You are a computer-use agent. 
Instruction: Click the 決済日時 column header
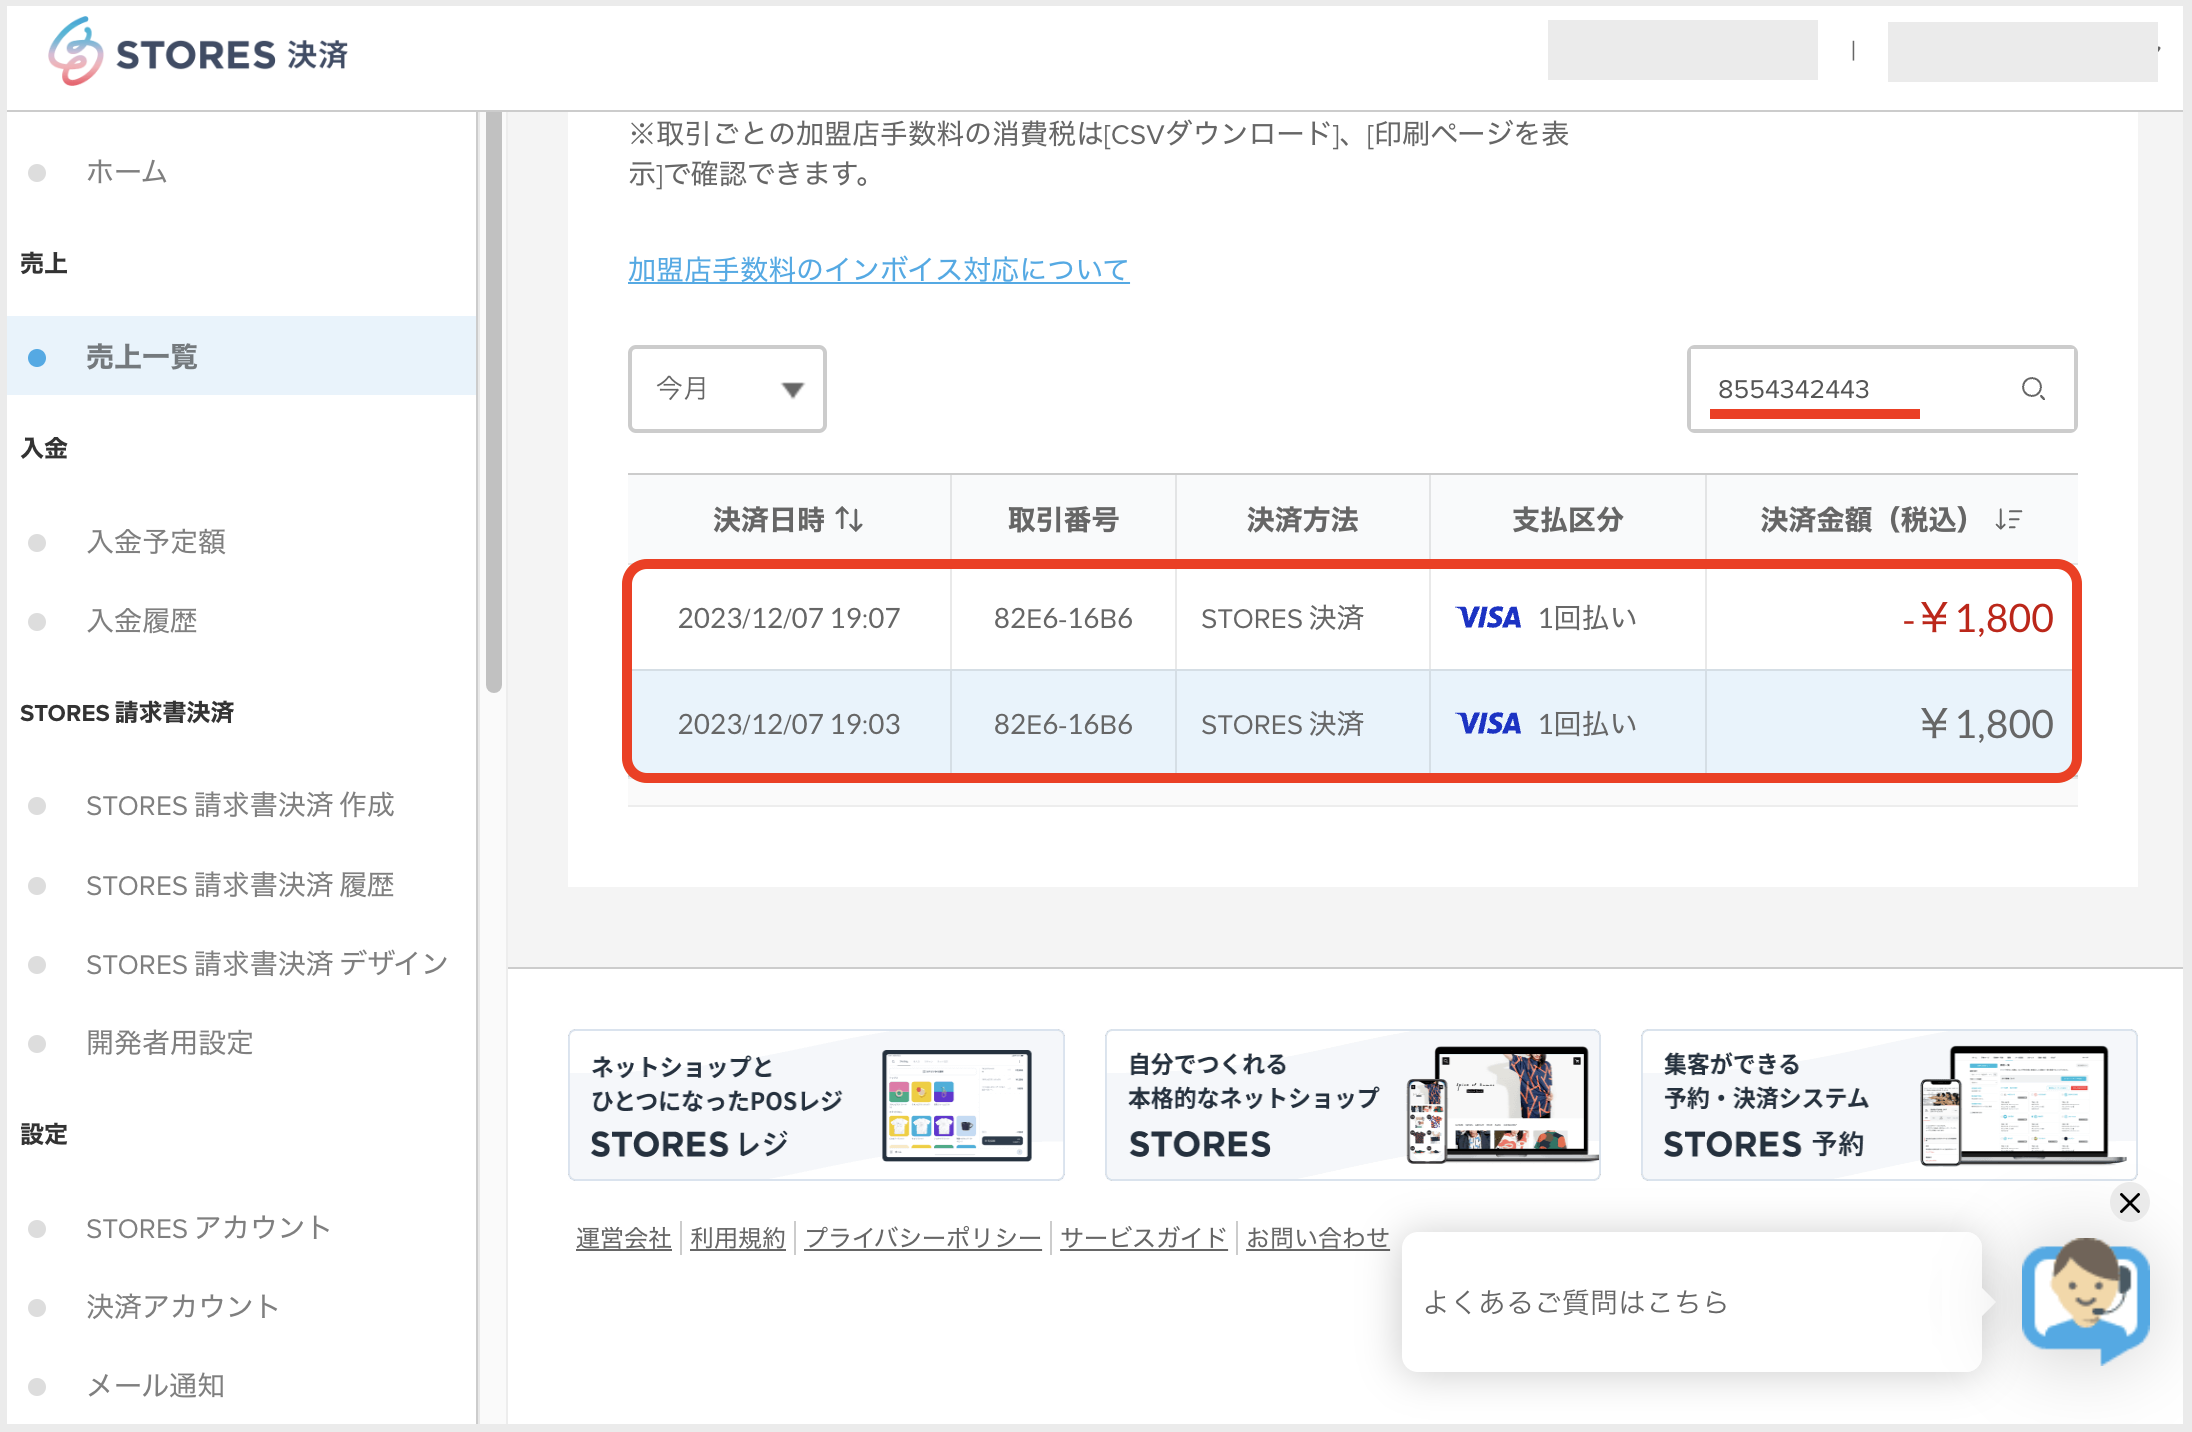(788, 519)
